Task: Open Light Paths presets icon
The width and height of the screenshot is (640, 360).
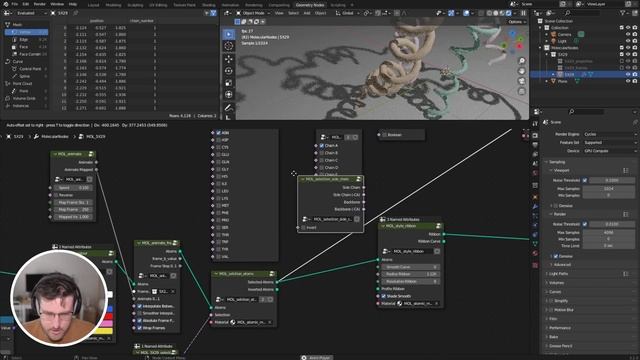Action: pyautogui.click(x=626, y=274)
